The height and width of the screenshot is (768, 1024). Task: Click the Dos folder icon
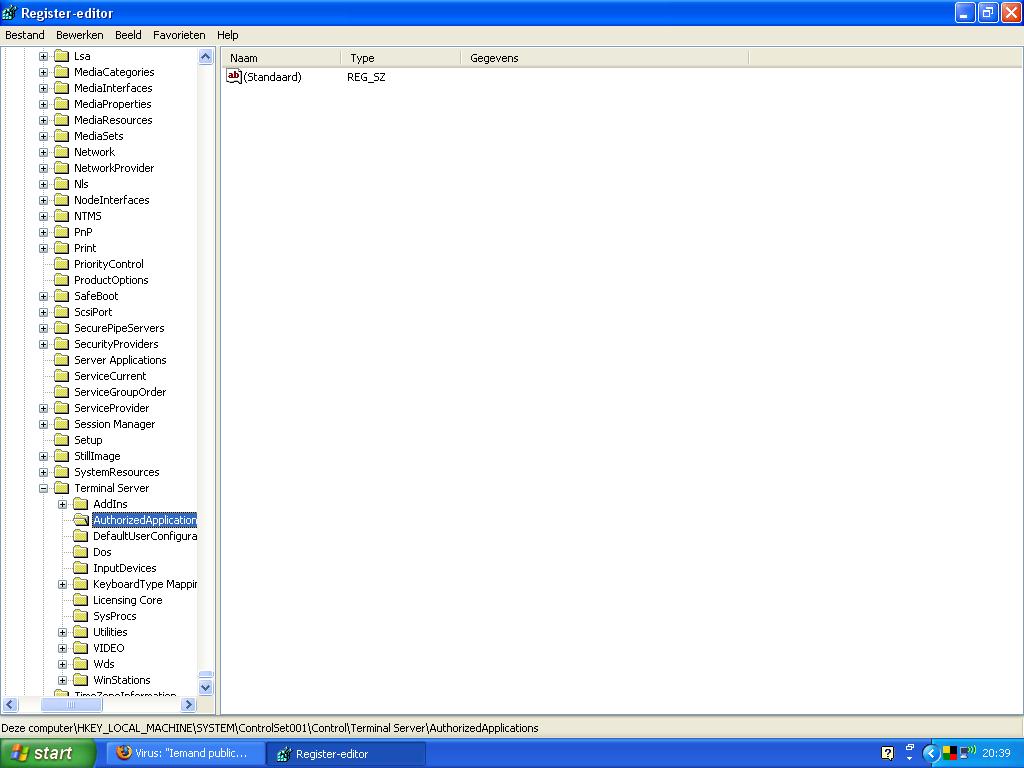[80, 552]
